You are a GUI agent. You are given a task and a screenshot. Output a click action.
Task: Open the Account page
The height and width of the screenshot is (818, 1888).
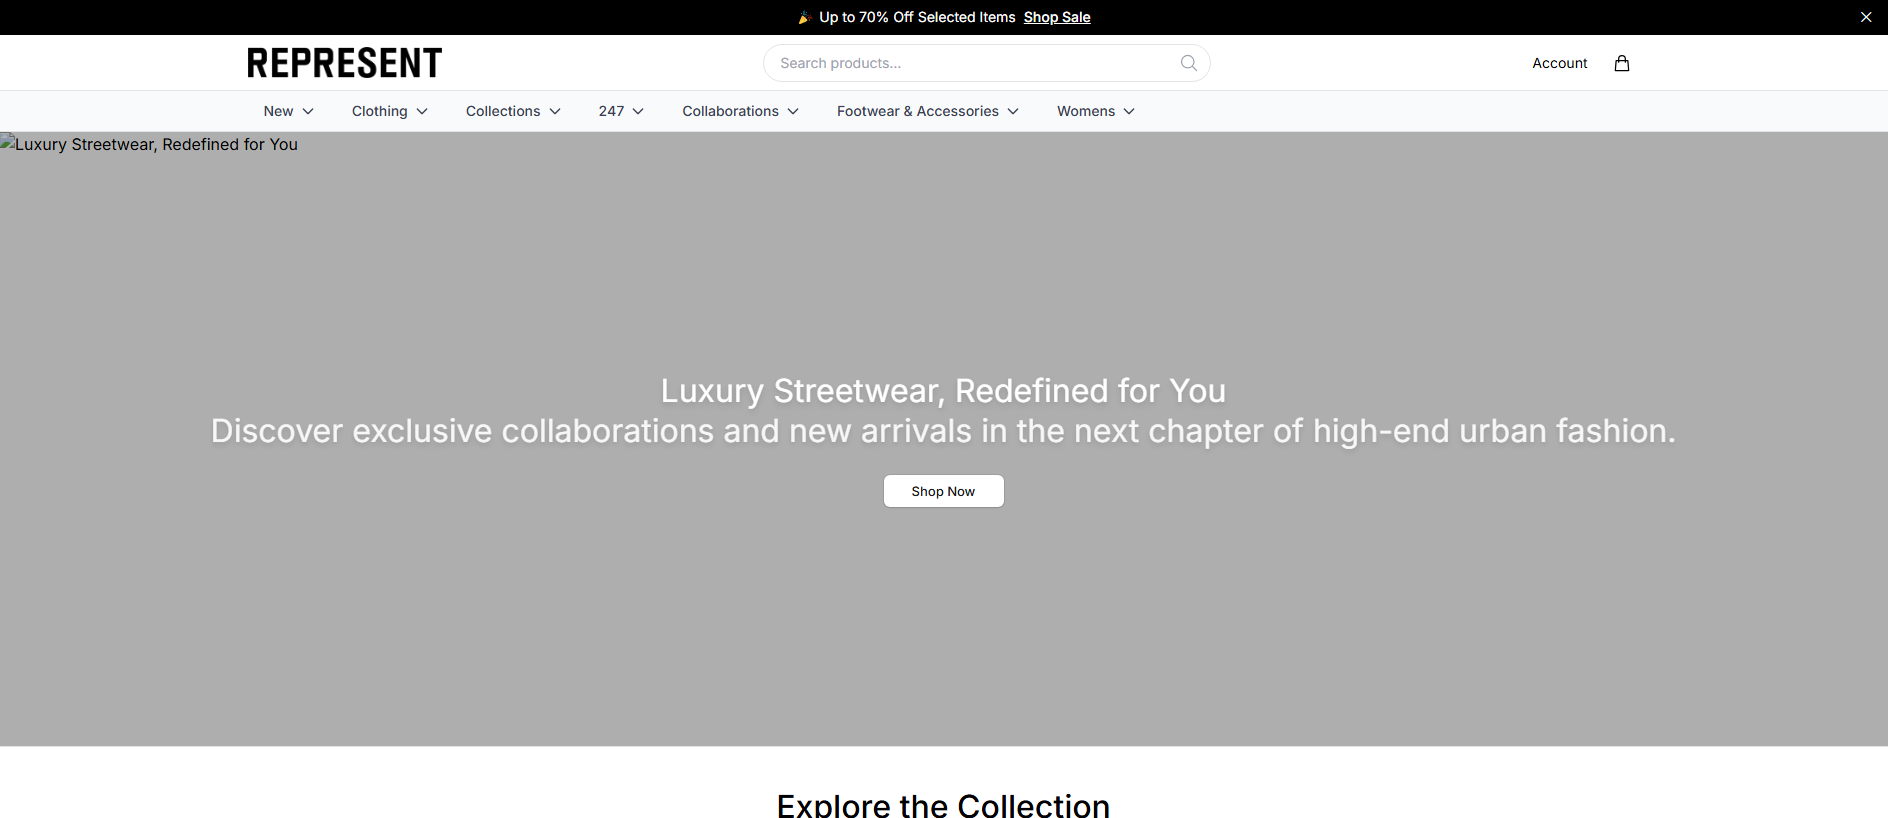pyautogui.click(x=1560, y=63)
